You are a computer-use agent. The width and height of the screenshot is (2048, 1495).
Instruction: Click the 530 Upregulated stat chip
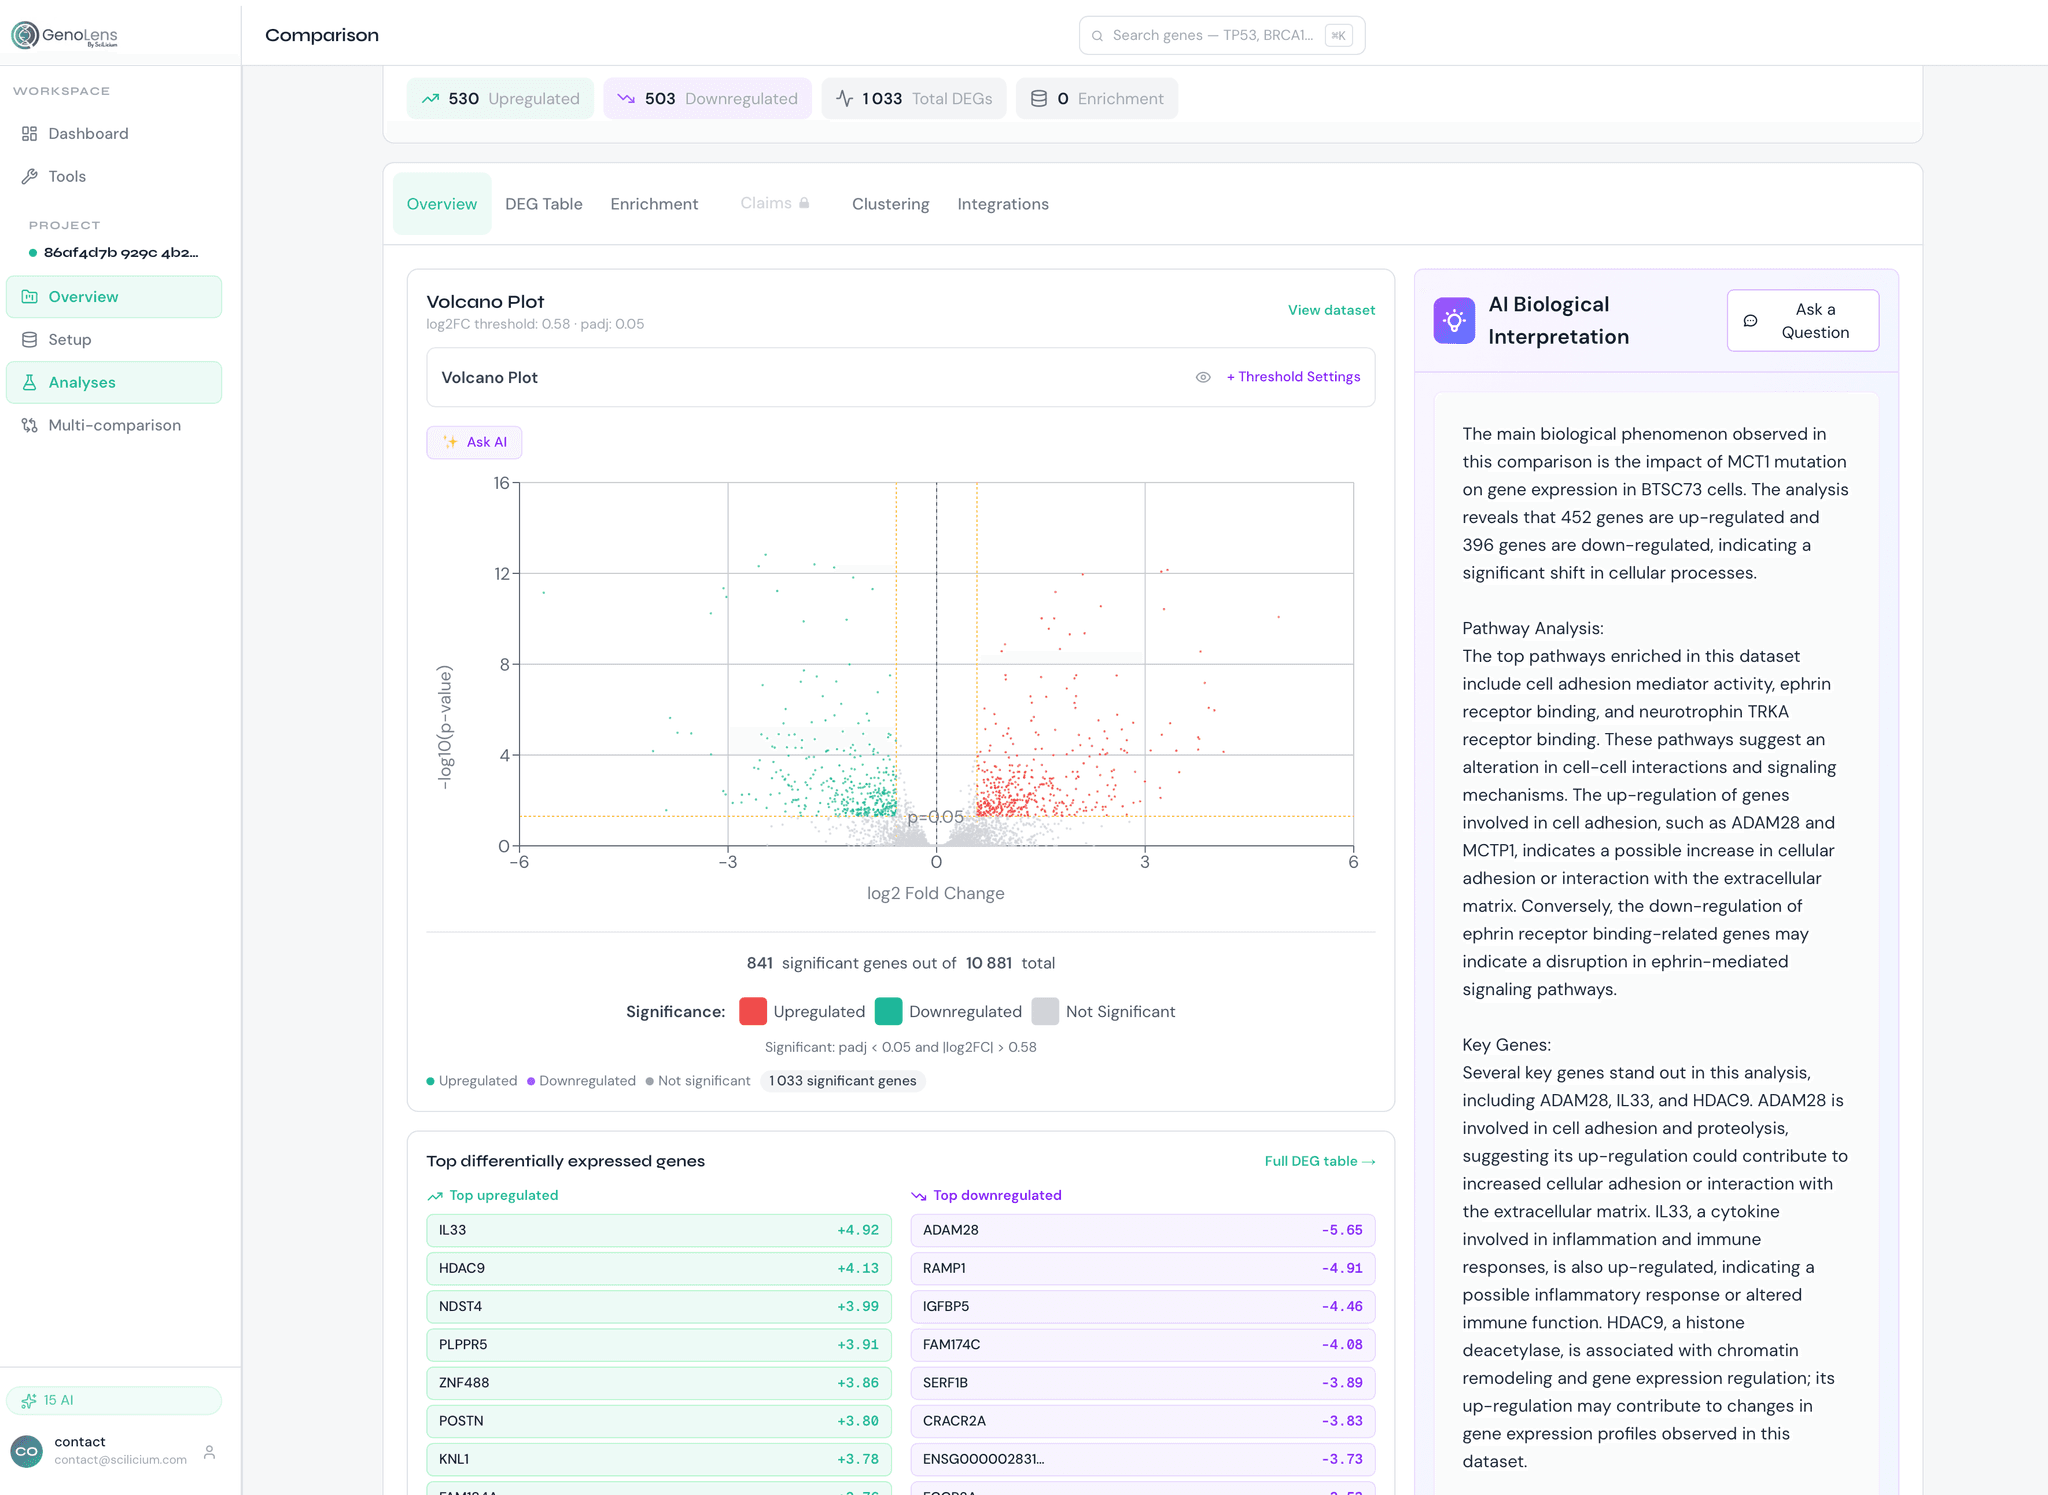500,99
